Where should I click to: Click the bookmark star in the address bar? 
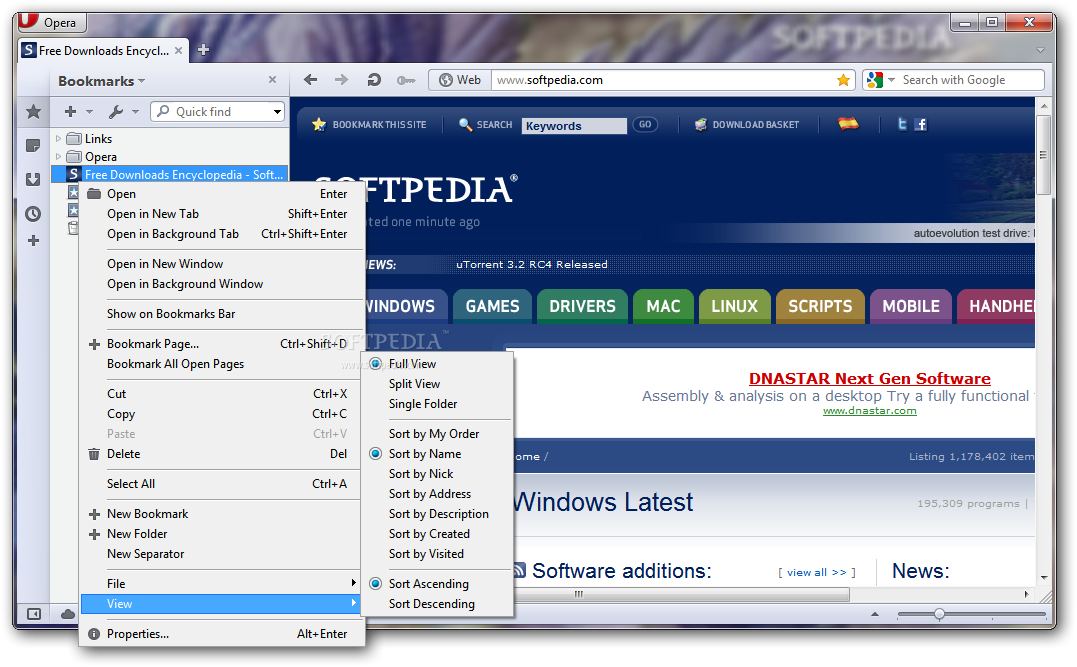tap(843, 80)
